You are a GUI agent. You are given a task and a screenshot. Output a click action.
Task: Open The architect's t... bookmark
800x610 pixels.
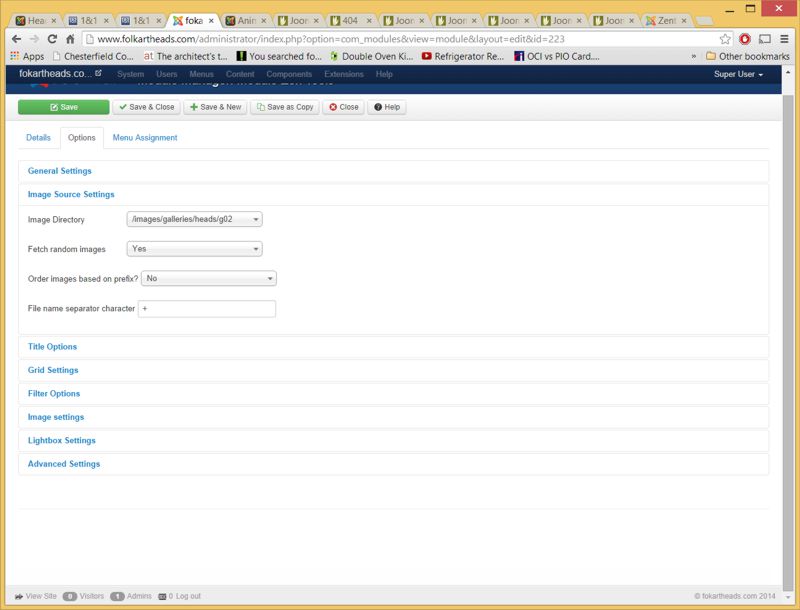185,56
